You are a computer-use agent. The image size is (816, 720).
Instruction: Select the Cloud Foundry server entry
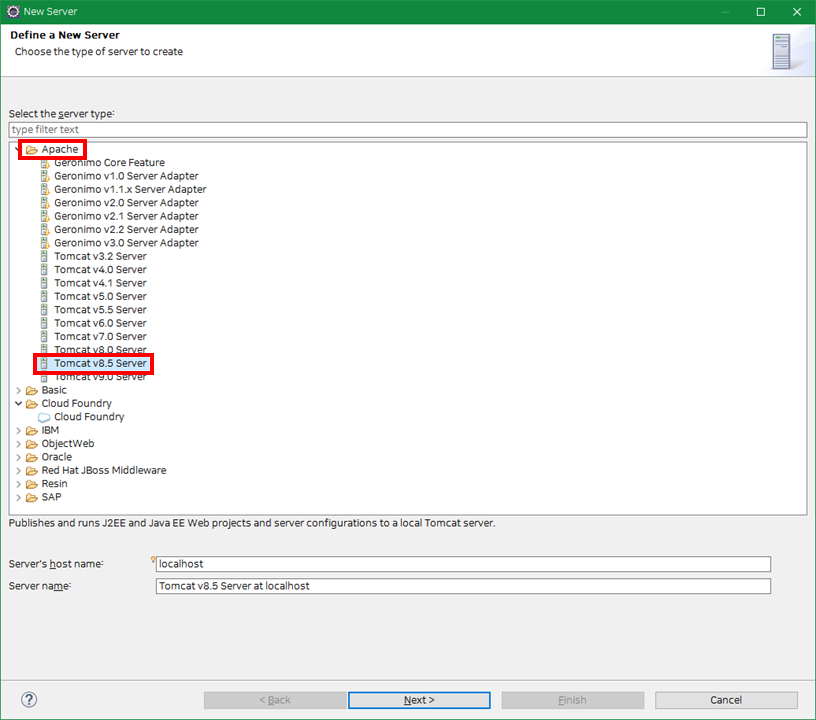tap(89, 417)
